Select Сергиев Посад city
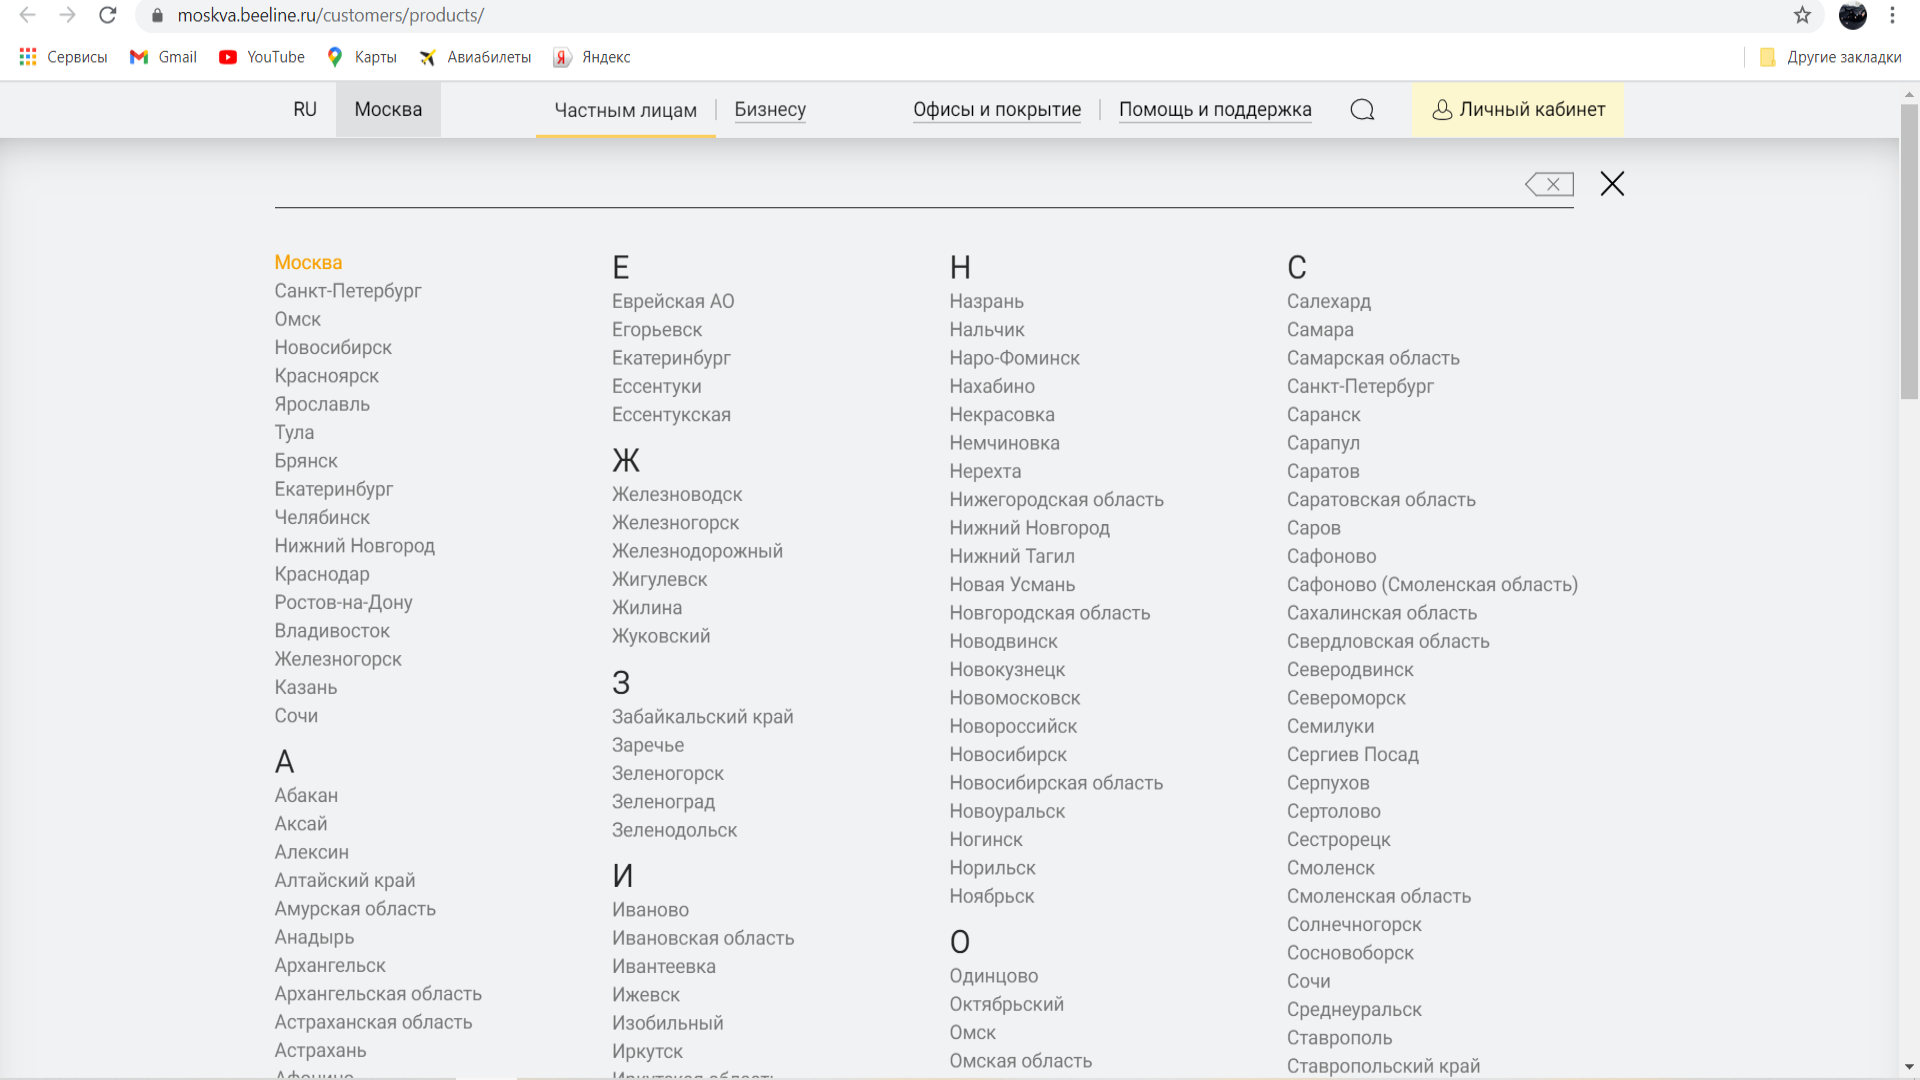The width and height of the screenshot is (1920, 1080). [1352, 755]
